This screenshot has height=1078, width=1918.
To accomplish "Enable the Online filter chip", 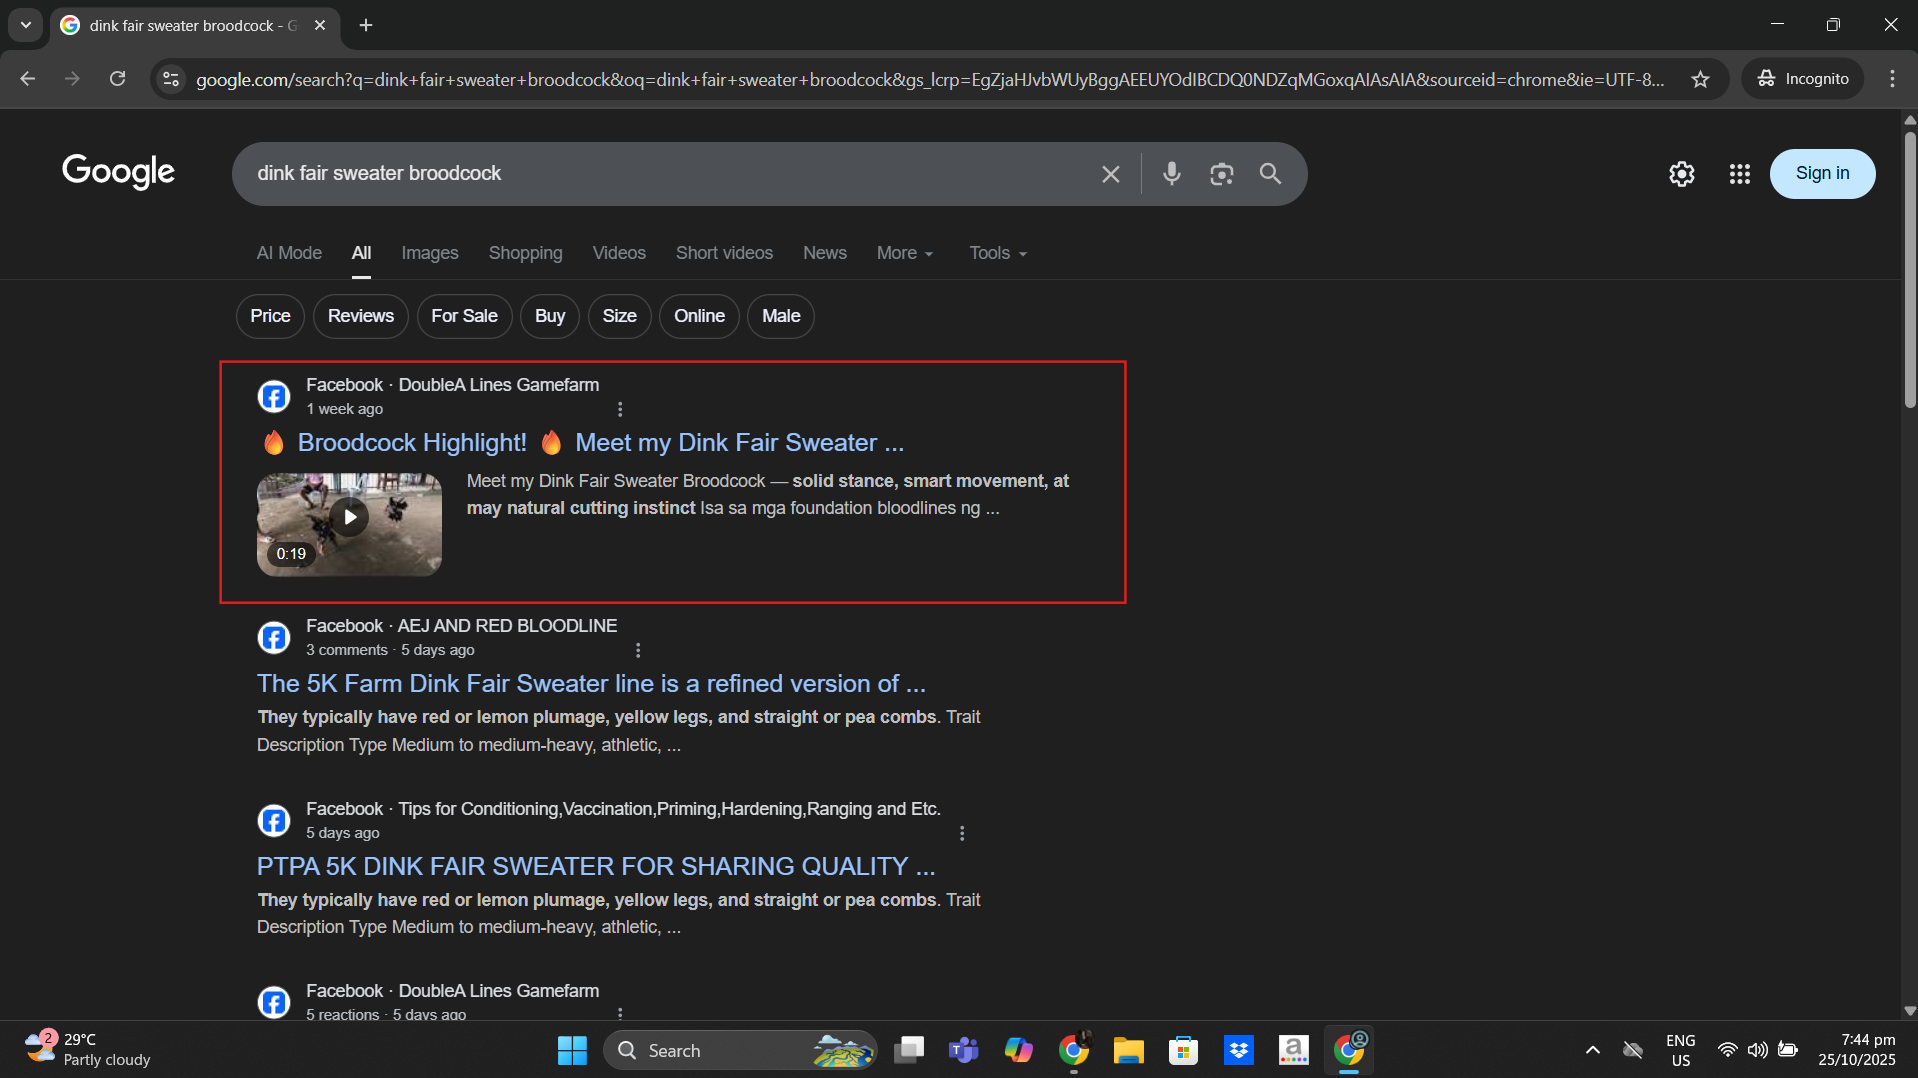I will tap(698, 316).
